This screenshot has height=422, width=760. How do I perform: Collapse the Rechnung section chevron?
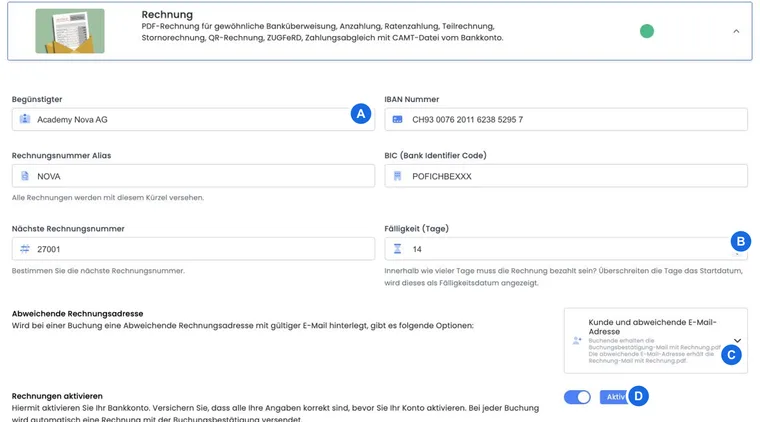click(x=736, y=31)
